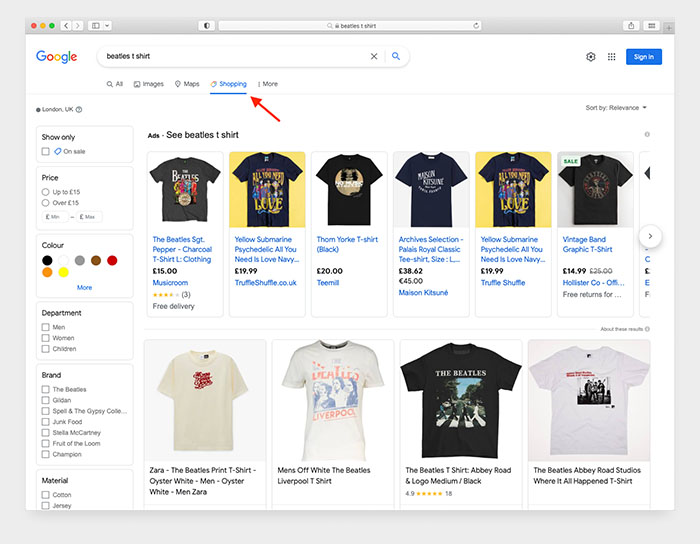Screen dimensions: 700x544
Task: Click the About these results info icon
Action: pos(647,329)
